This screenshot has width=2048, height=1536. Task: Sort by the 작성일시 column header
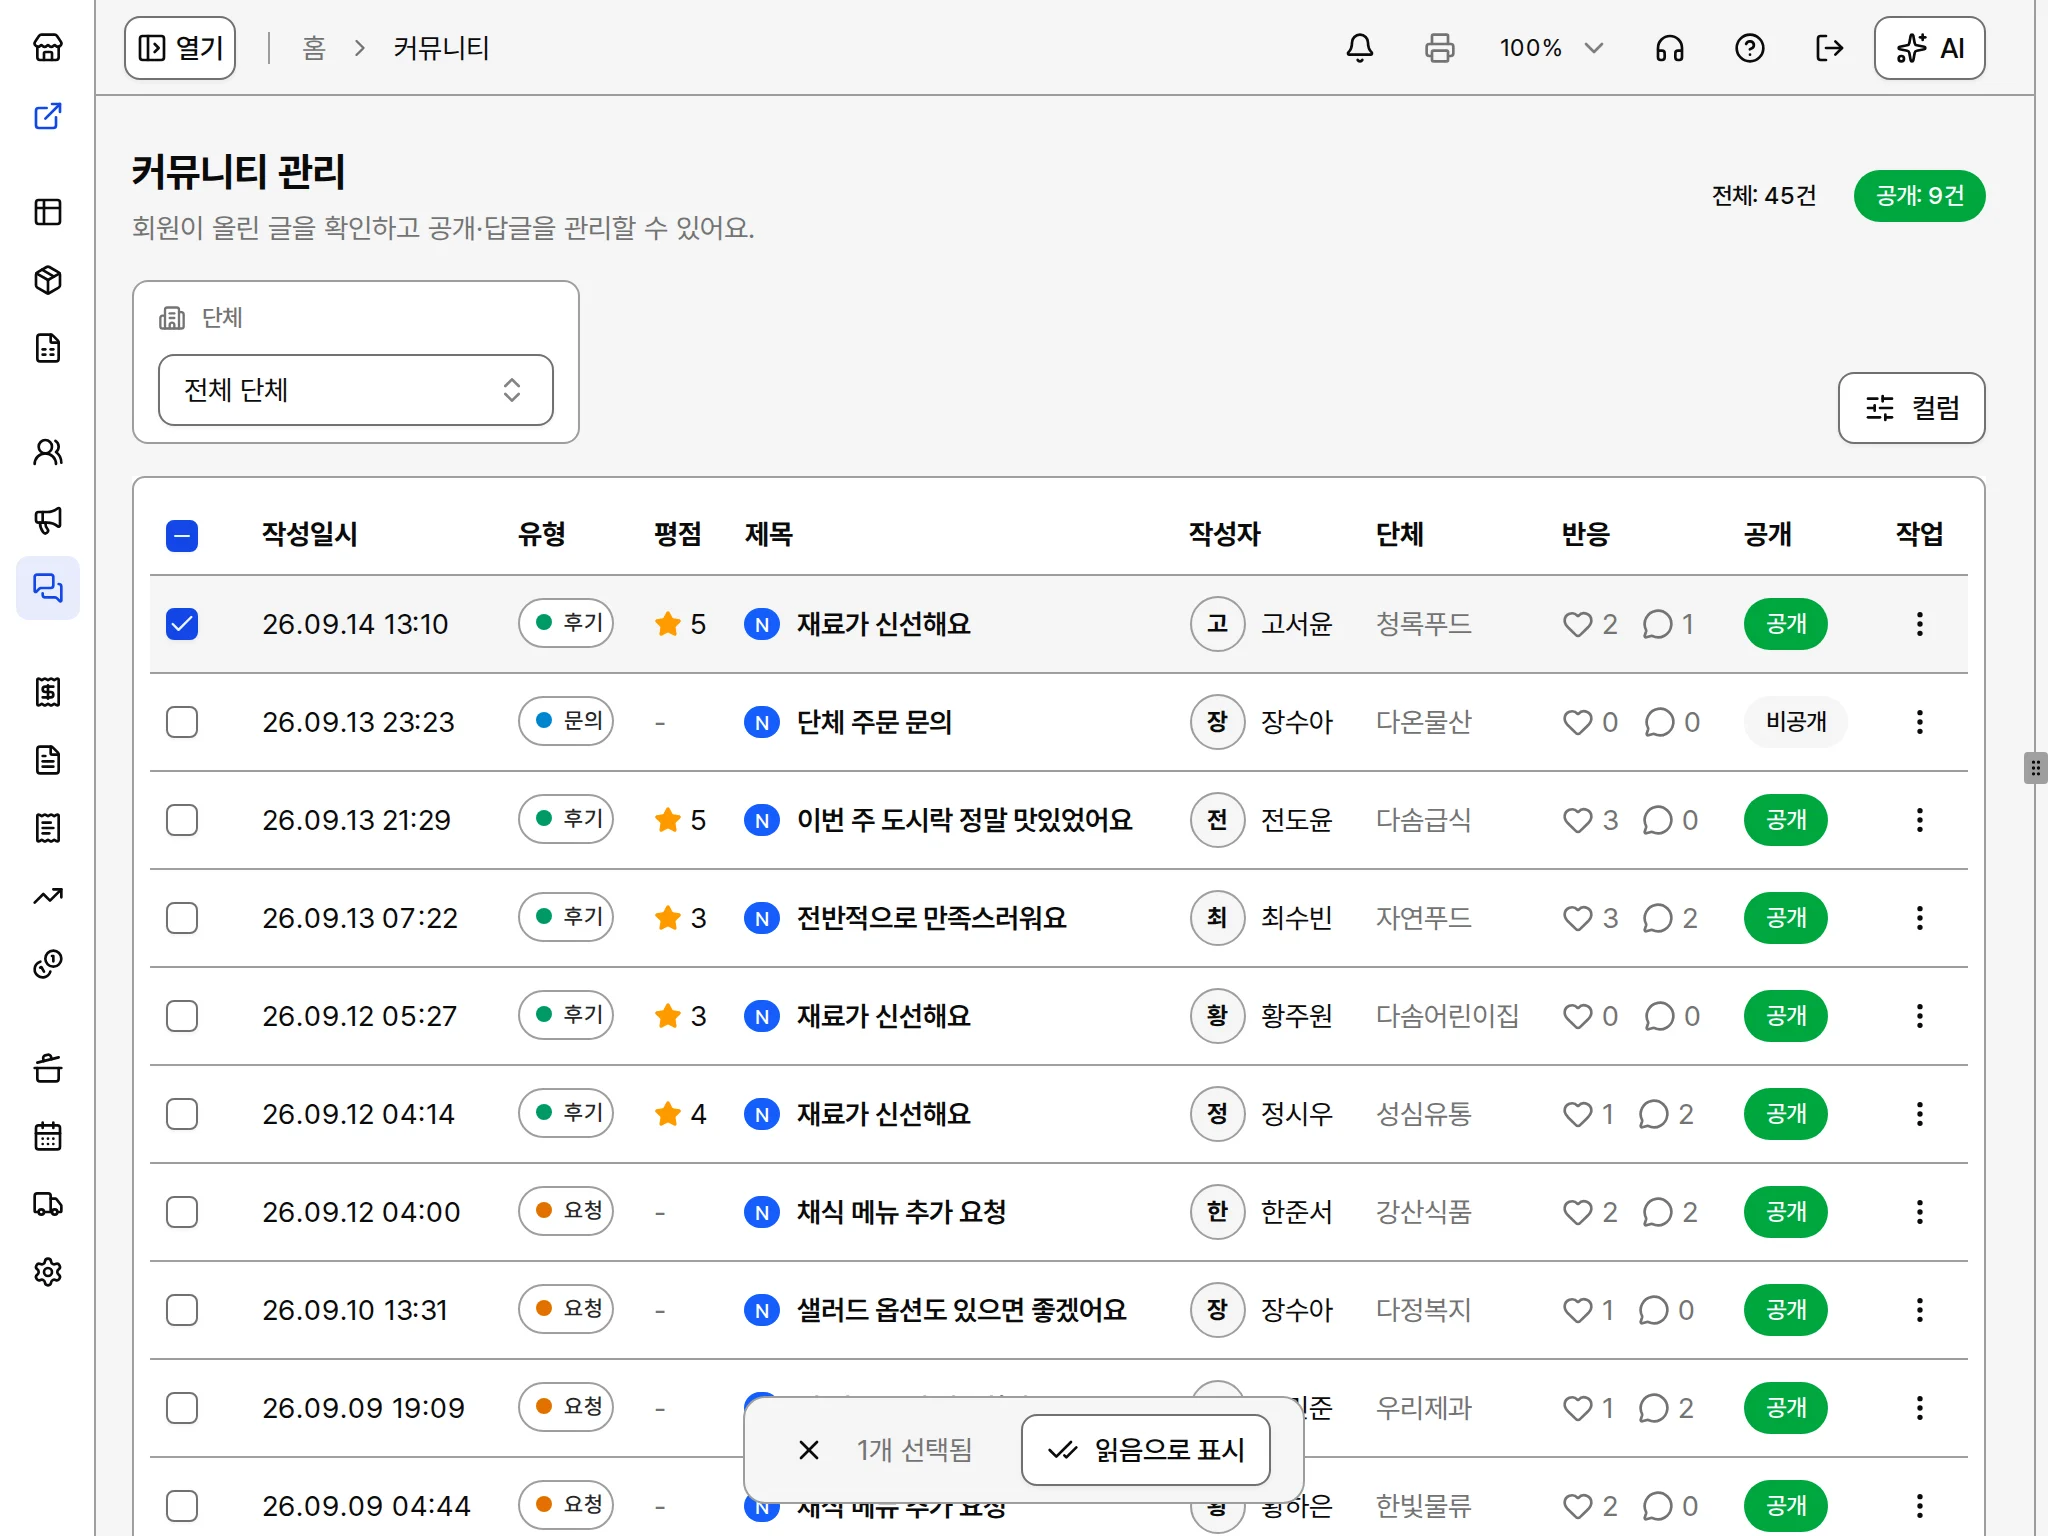(x=310, y=534)
